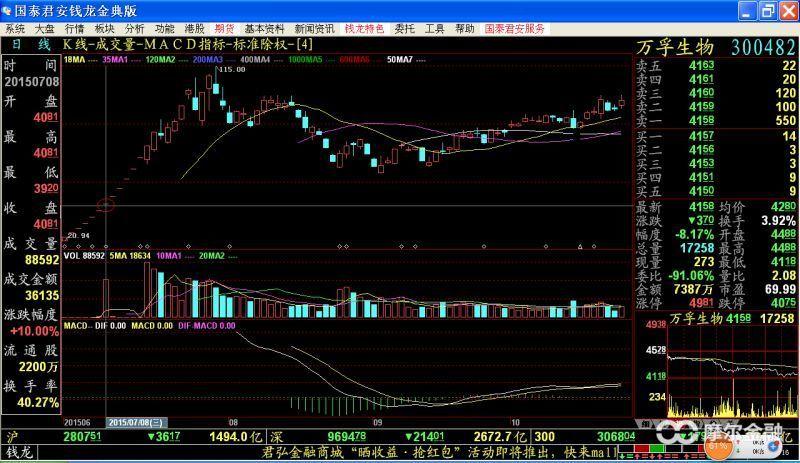Click the VOL 88592 indicator label
800x463 pixels.
[x=84, y=256]
